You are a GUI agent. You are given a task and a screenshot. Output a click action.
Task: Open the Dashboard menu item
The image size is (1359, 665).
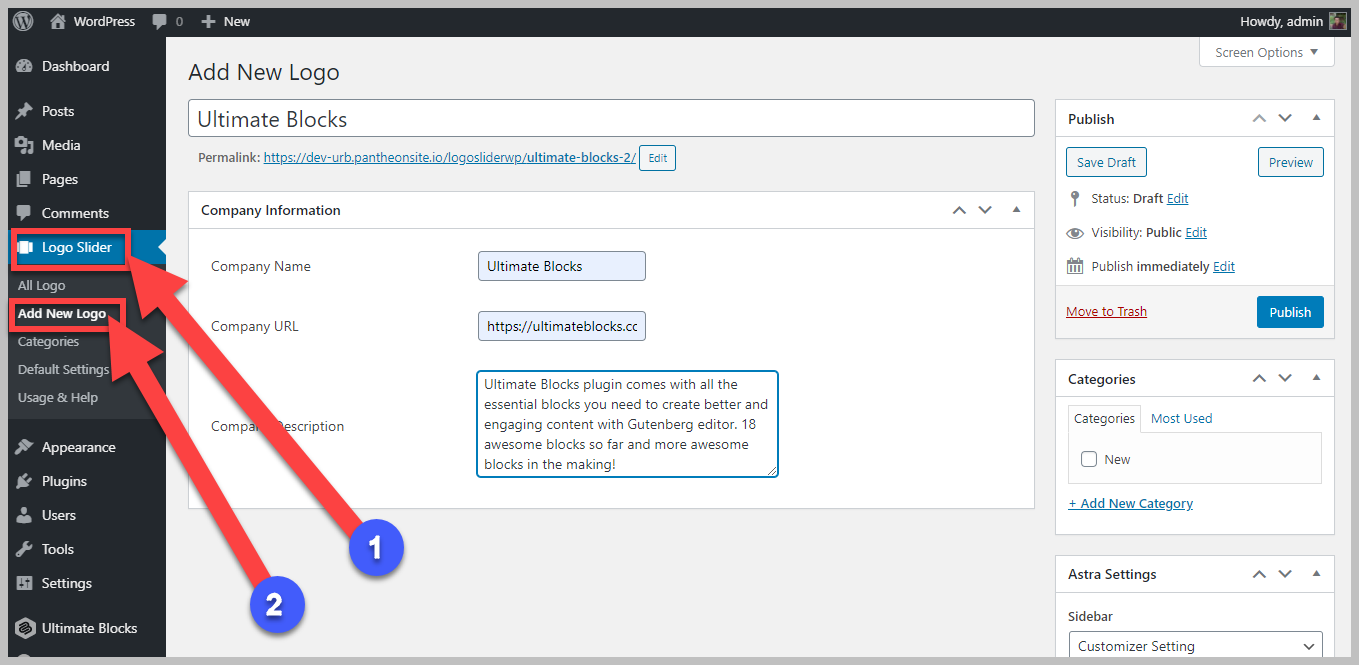(x=75, y=66)
